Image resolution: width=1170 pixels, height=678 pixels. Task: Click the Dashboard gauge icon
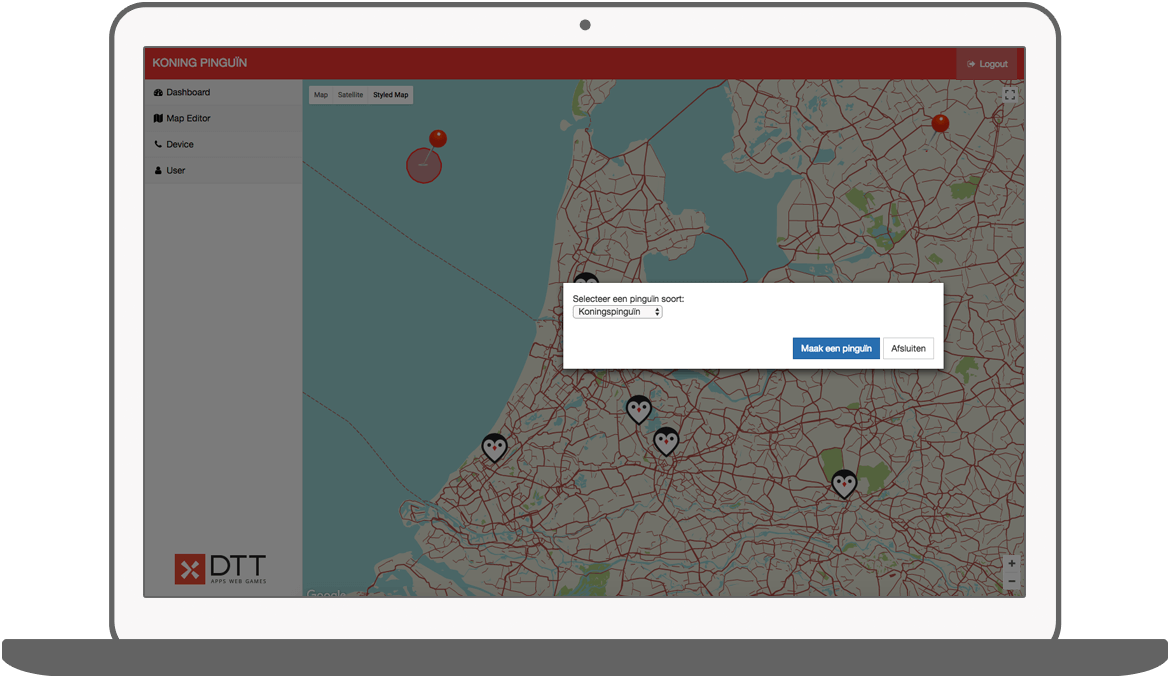tap(158, 92)
